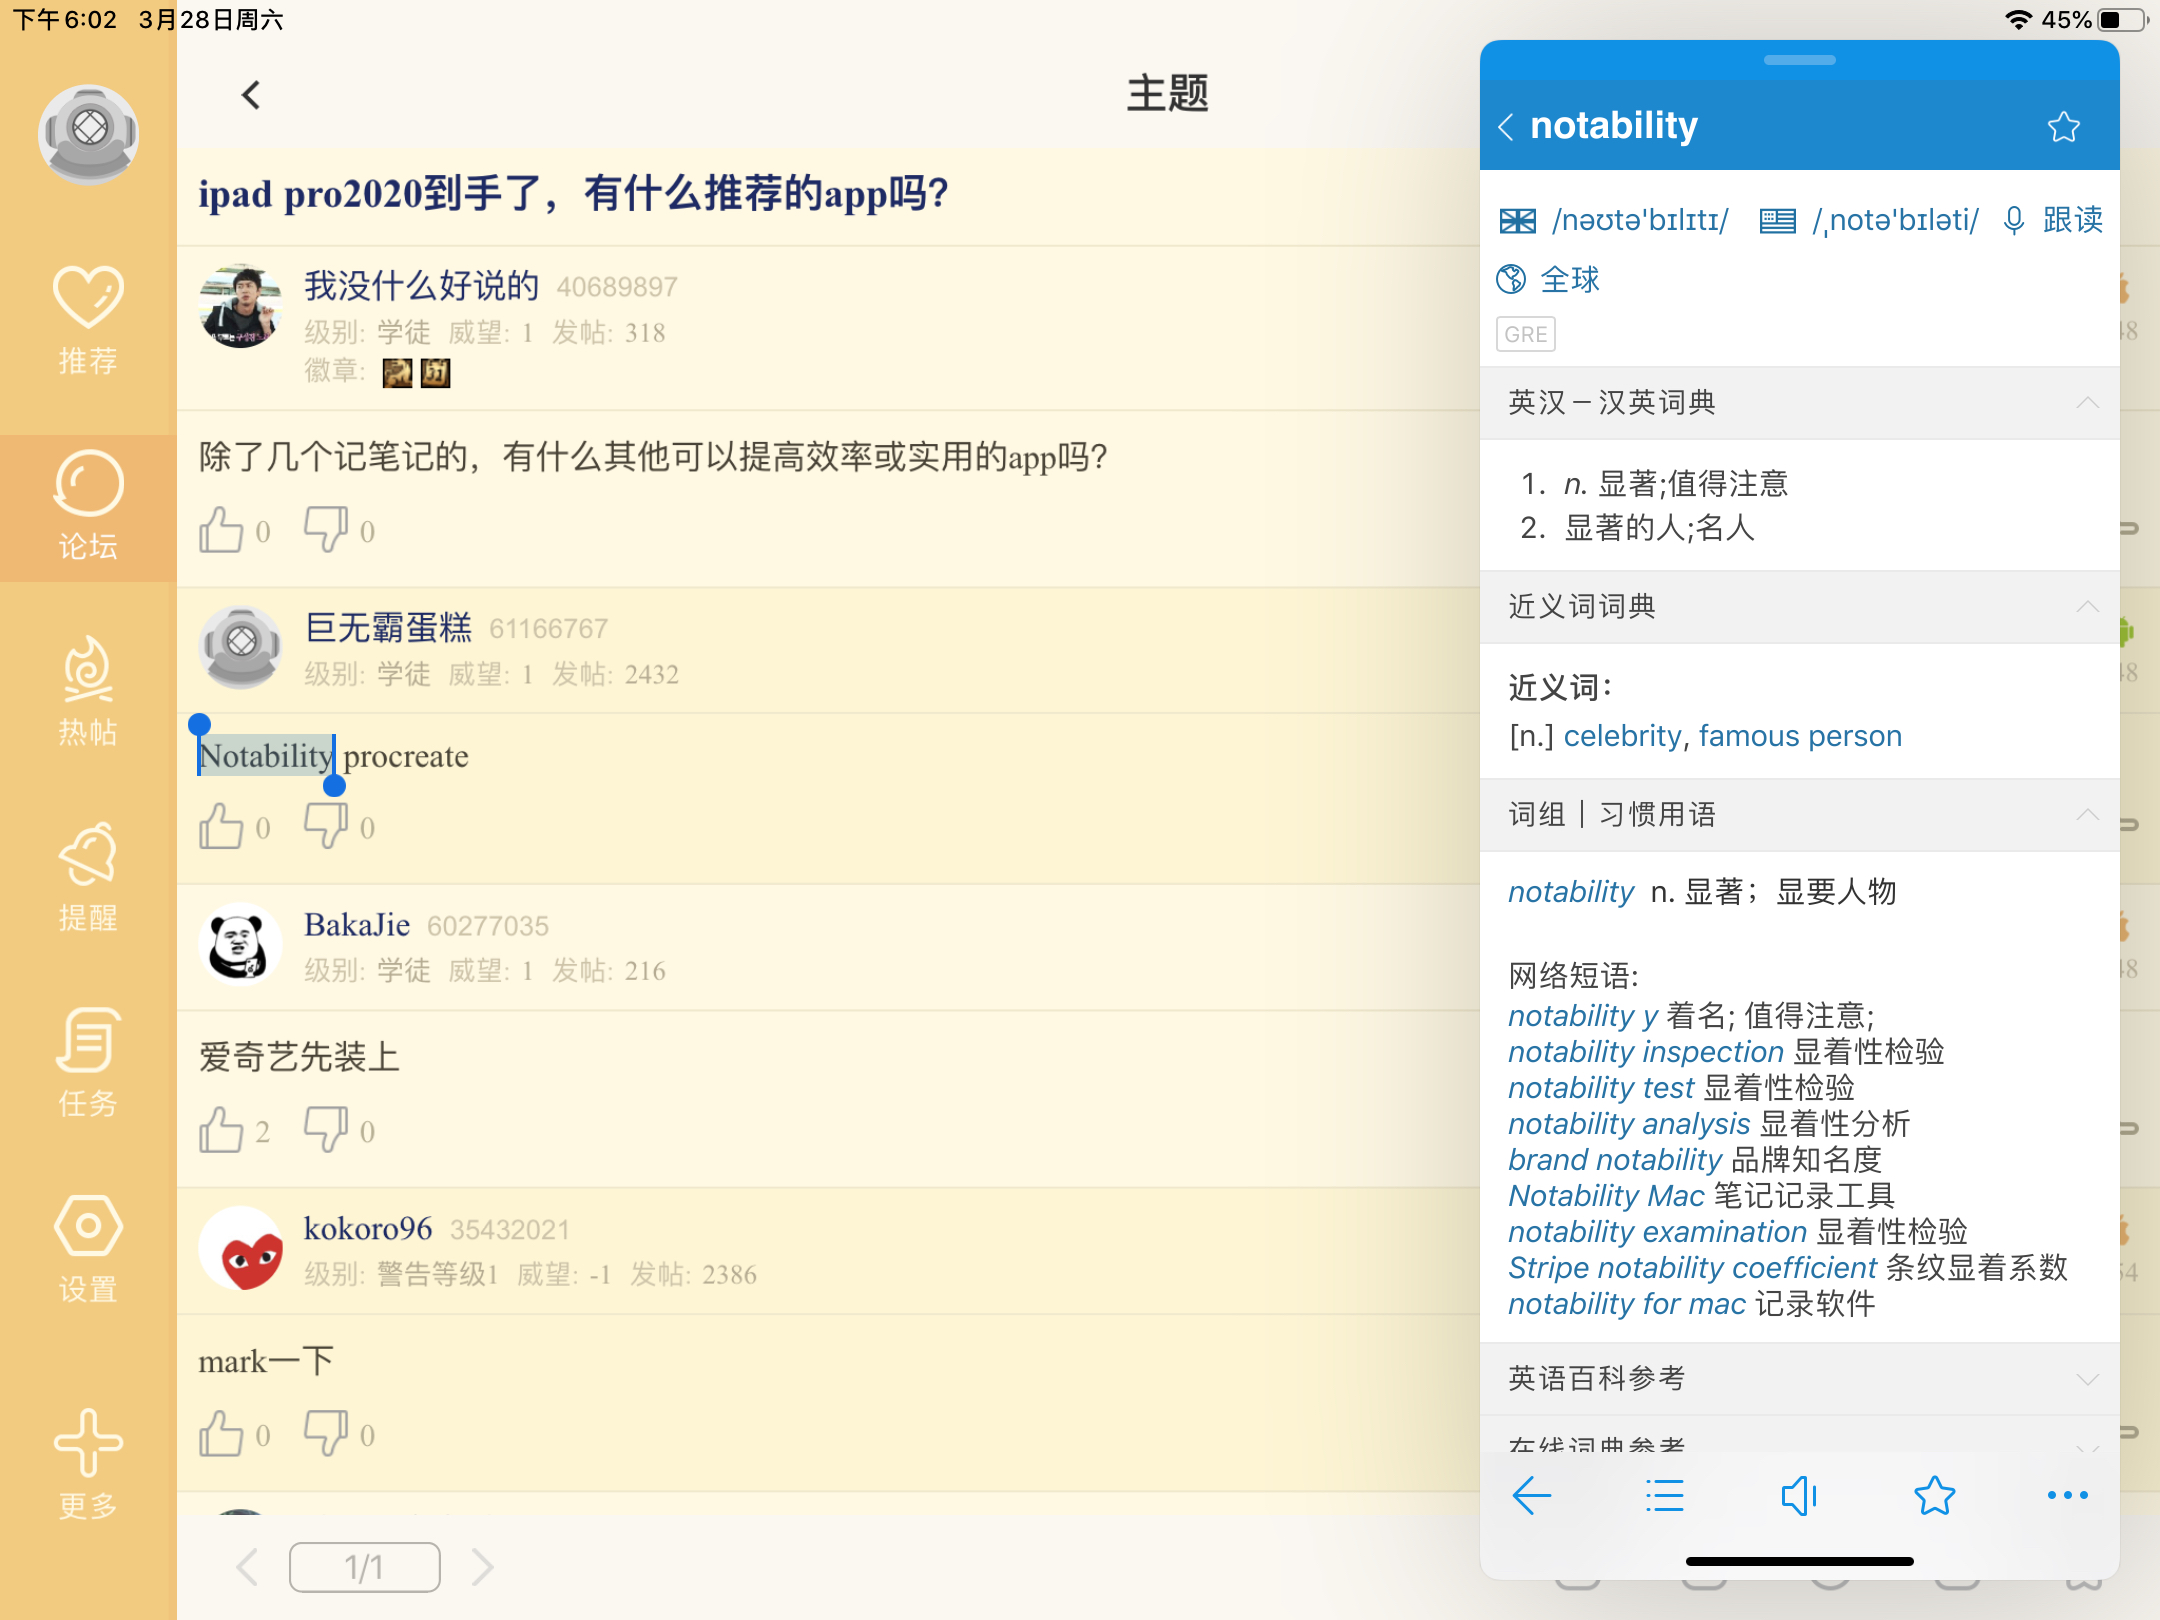Open the notability for mac phrase link
This screenshot has height=1620, width=2160.
point(1626,1303)
